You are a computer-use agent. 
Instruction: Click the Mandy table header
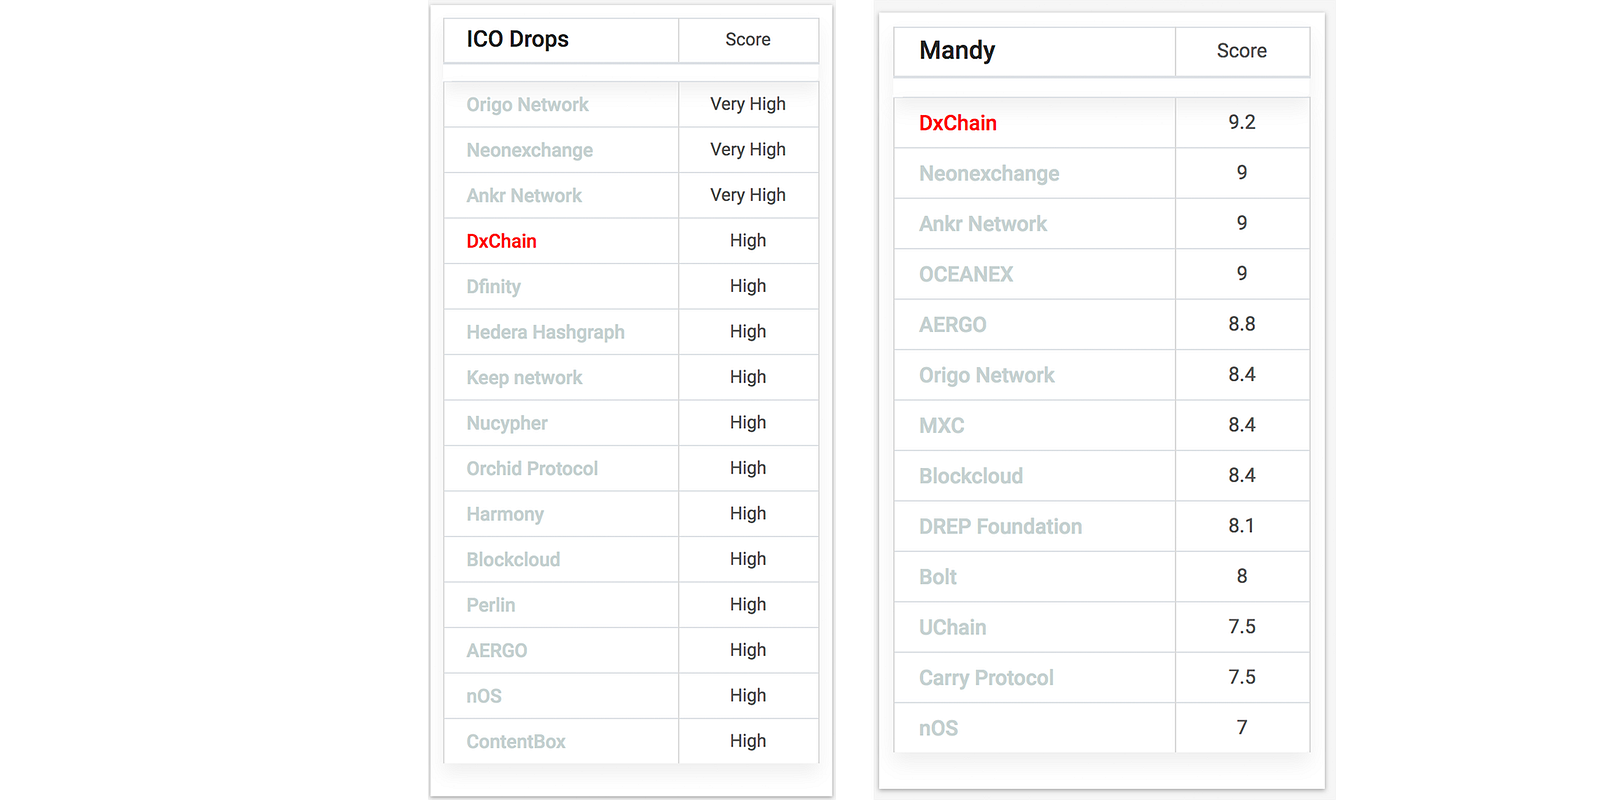tap(957, 50)
